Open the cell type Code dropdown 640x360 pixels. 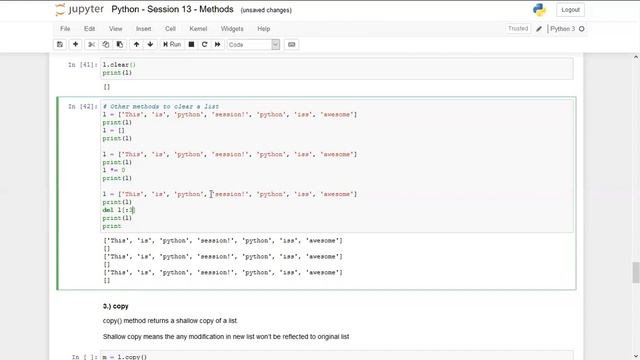(253, 44)
